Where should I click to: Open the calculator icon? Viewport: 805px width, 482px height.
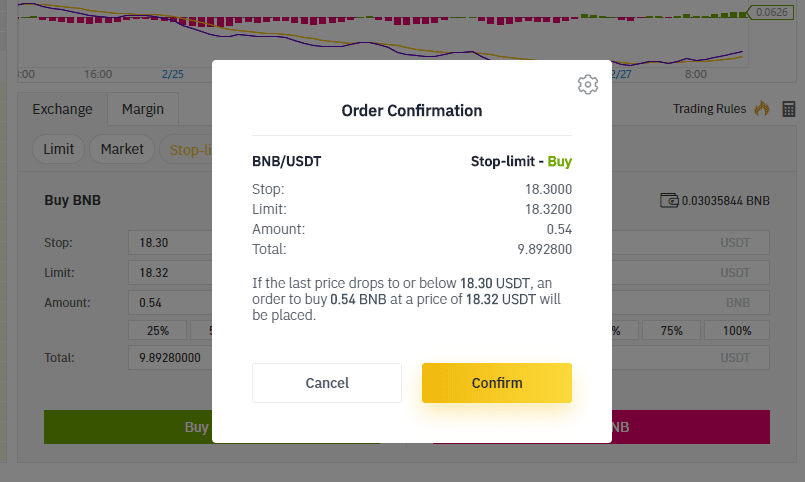789,108
